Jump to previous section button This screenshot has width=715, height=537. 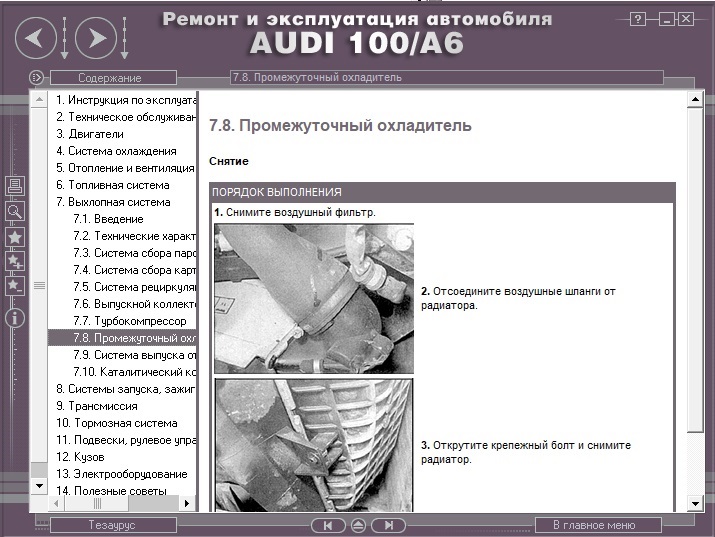pyautogui.click(x=328, y=526)
